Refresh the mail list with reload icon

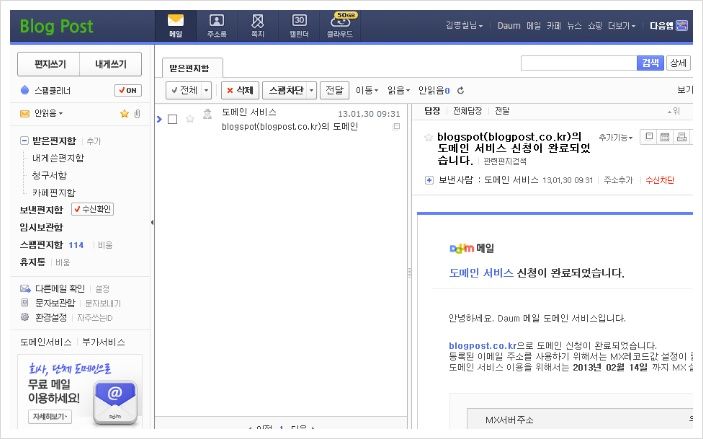[460, 91]
